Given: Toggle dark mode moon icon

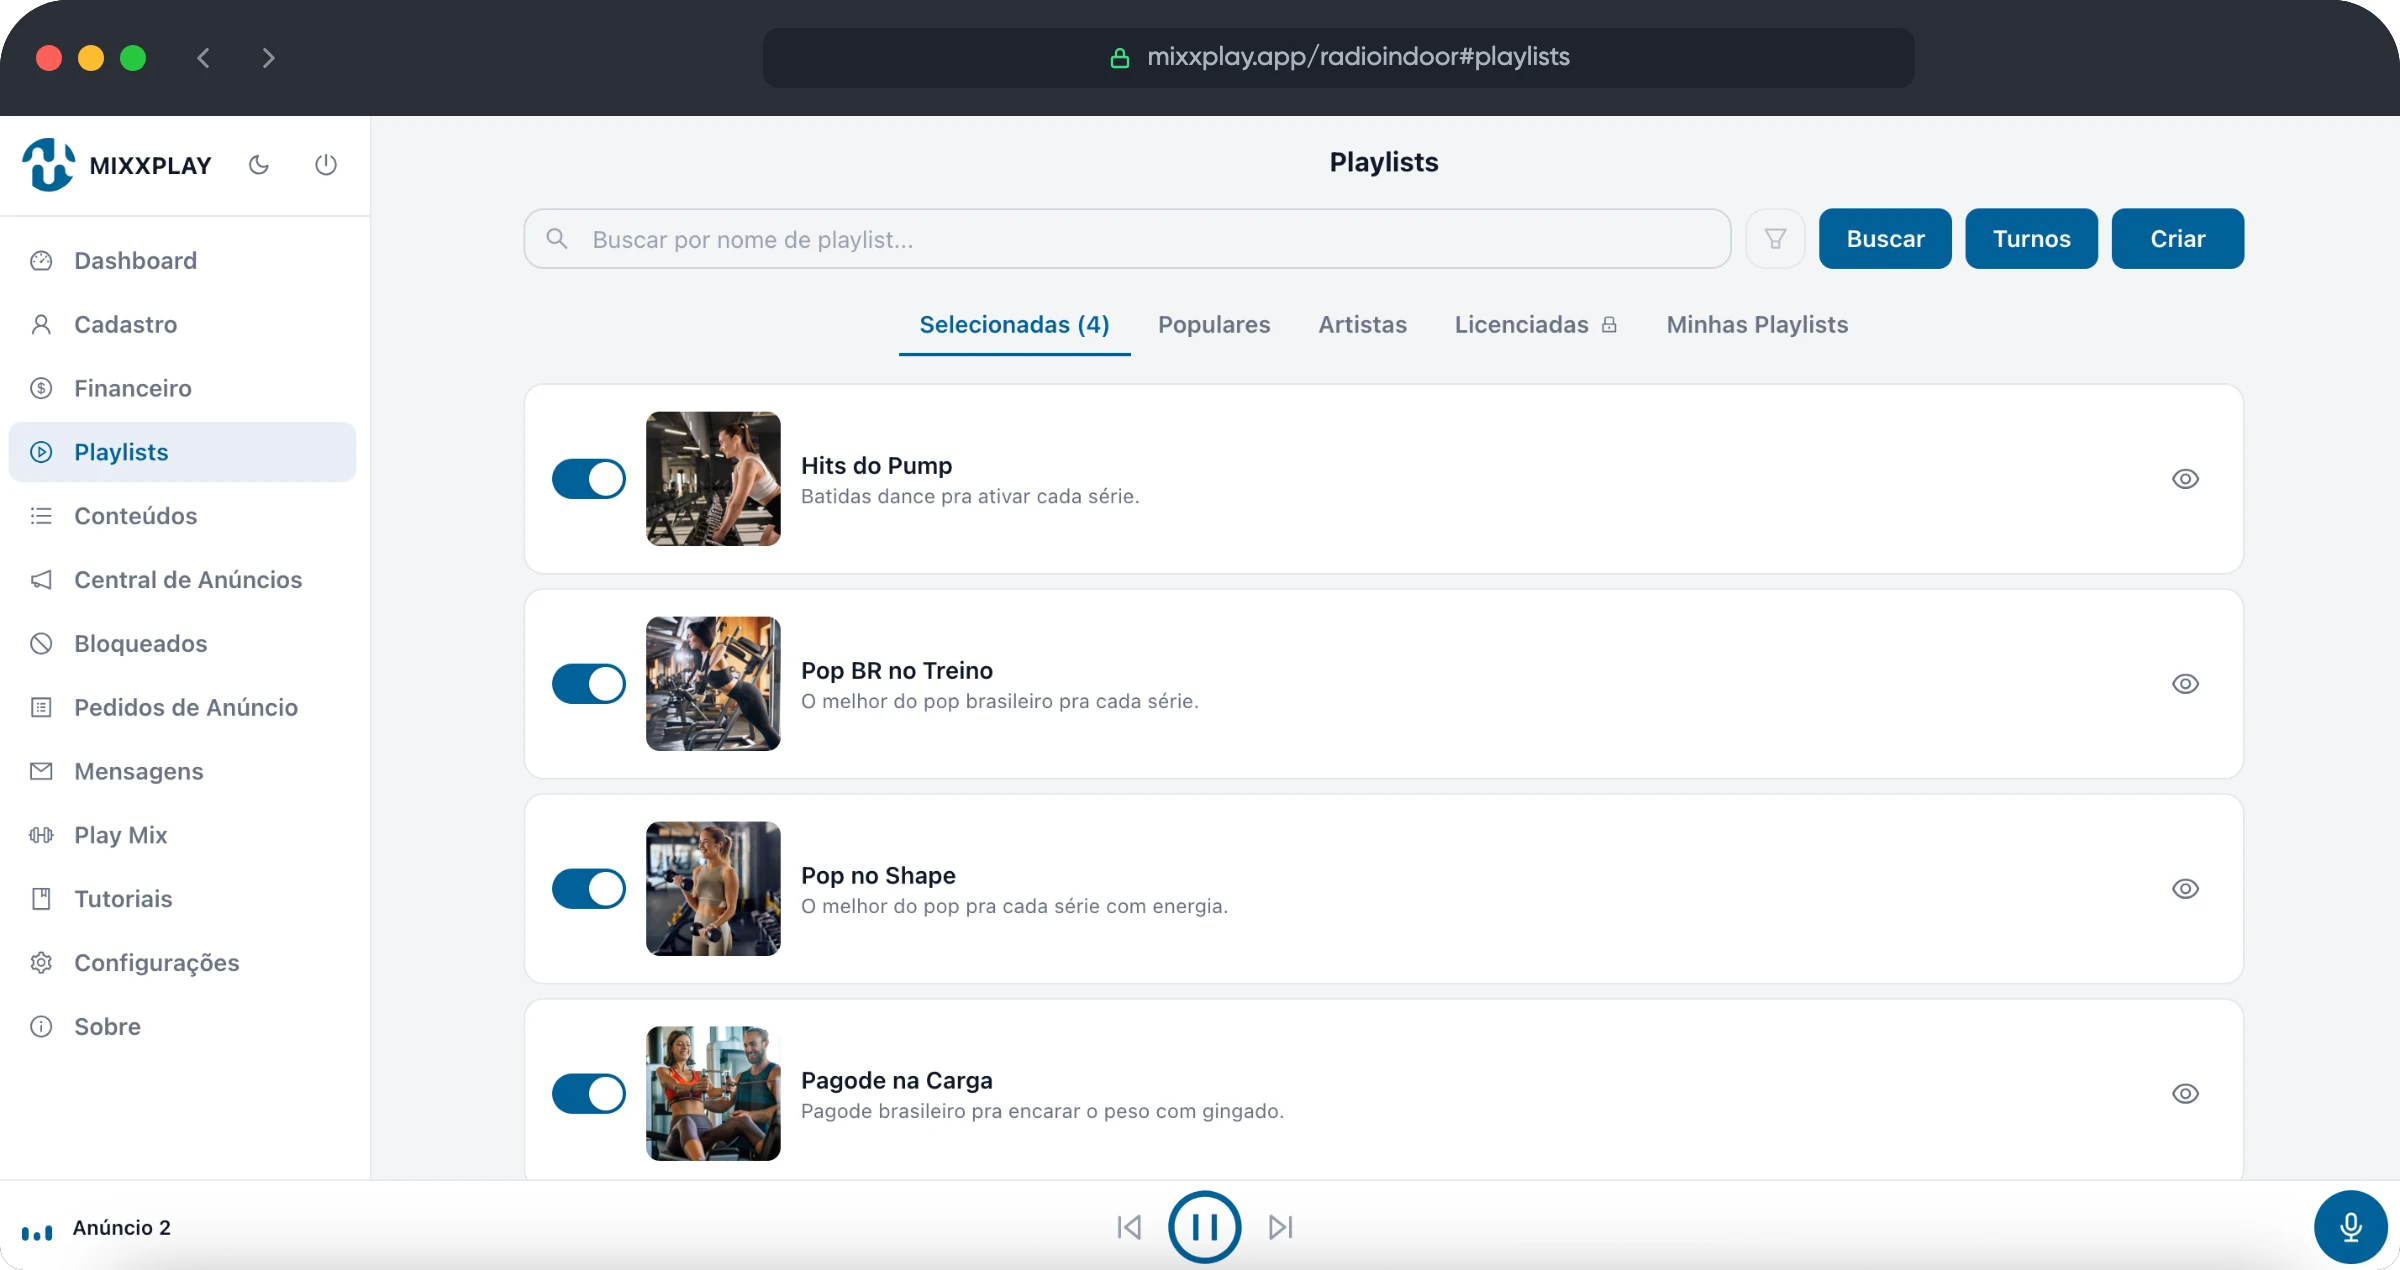Looking at the screenshot, I should [259, 165].
